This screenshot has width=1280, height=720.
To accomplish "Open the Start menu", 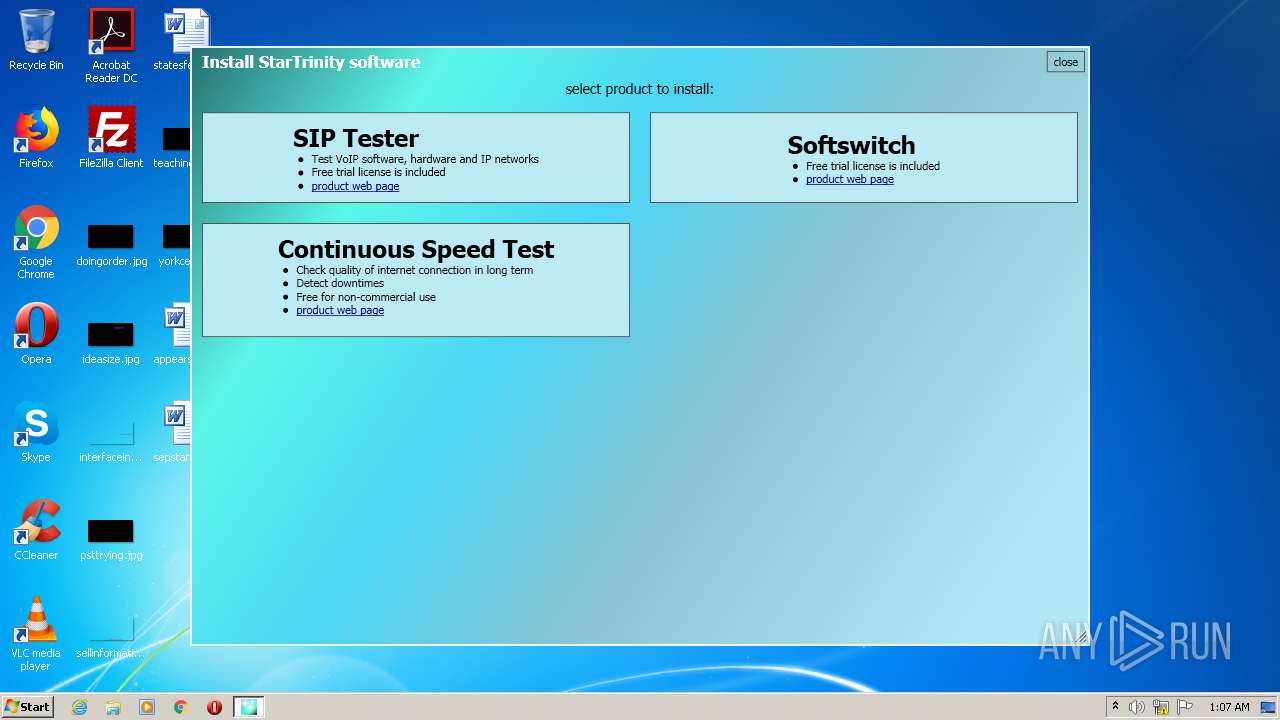I will [x=28, y=707].
